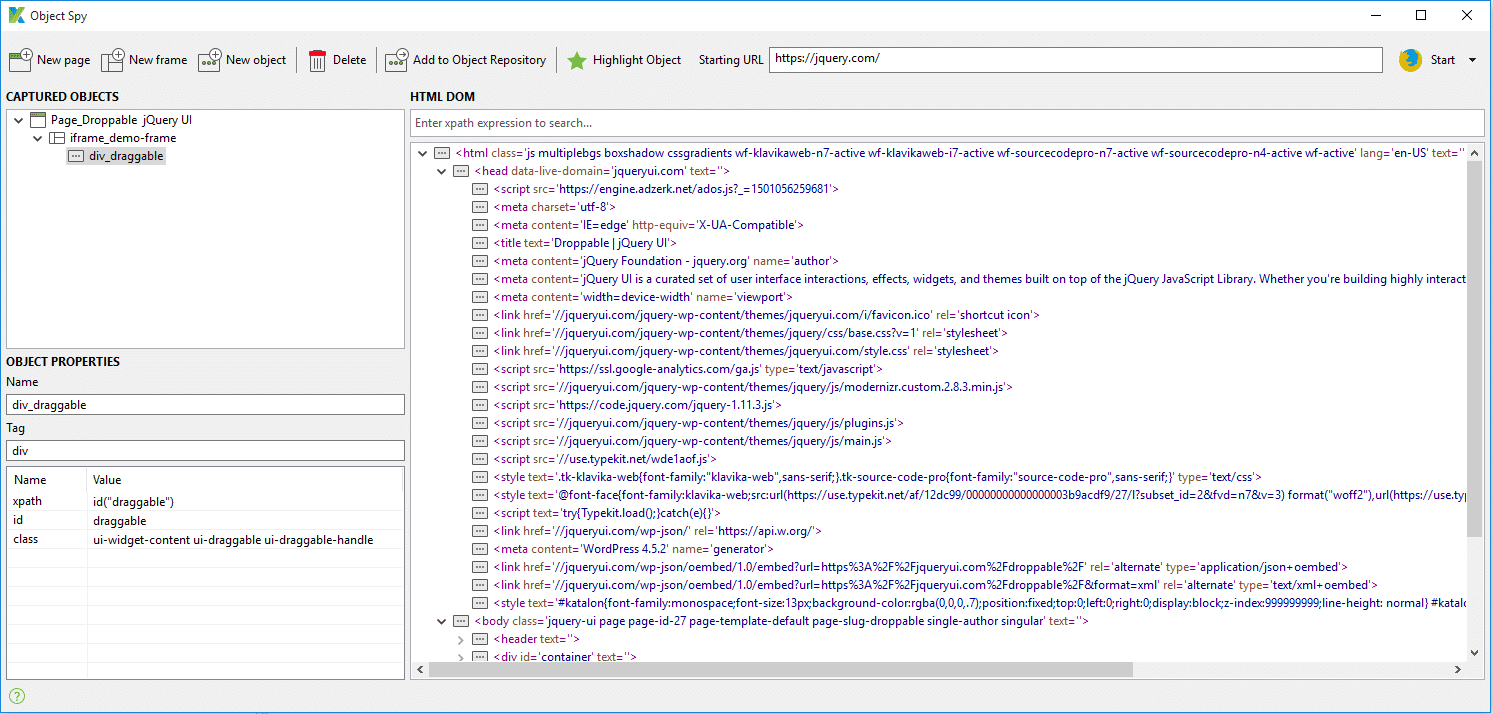Expand the header element in DOM tree

pyautogui.click(x=461, y=639)
